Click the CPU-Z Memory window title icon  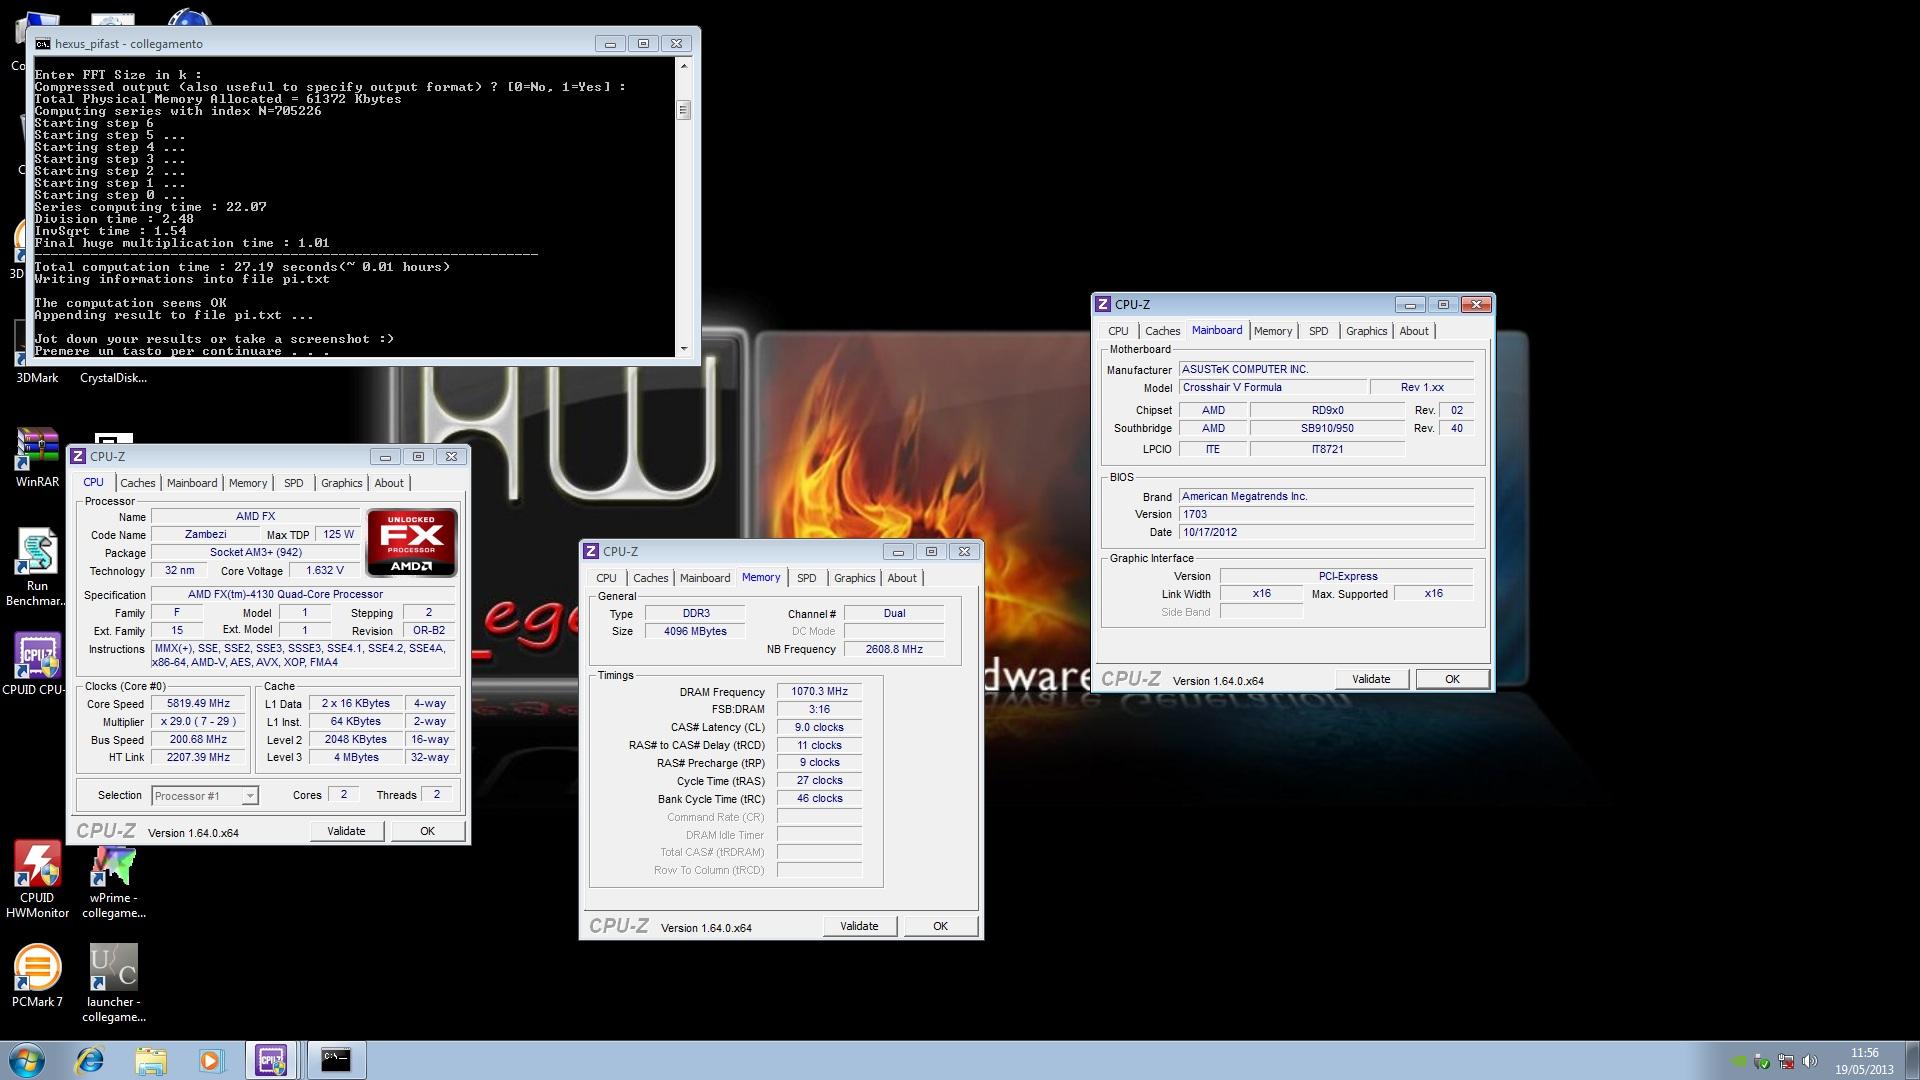pos(591,551)
